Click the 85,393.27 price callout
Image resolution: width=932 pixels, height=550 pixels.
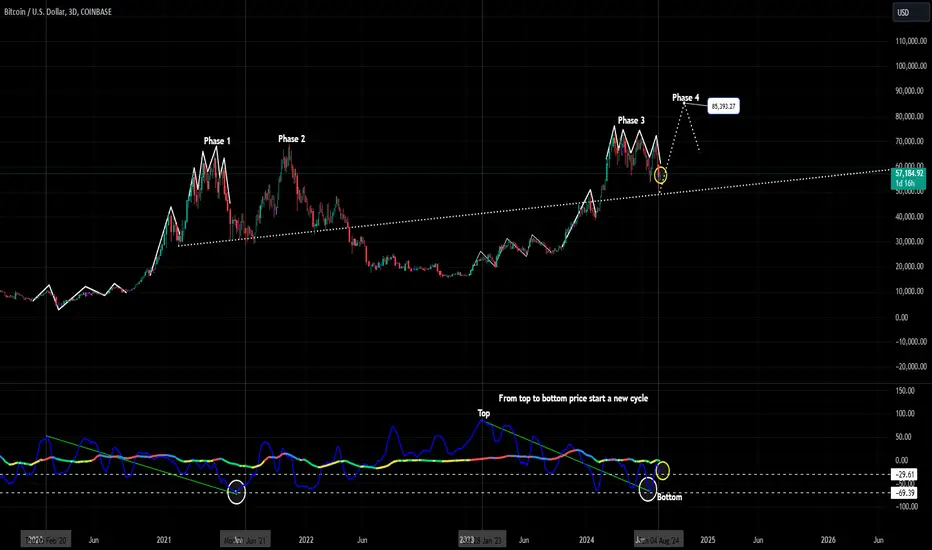[x=723, y=106]
